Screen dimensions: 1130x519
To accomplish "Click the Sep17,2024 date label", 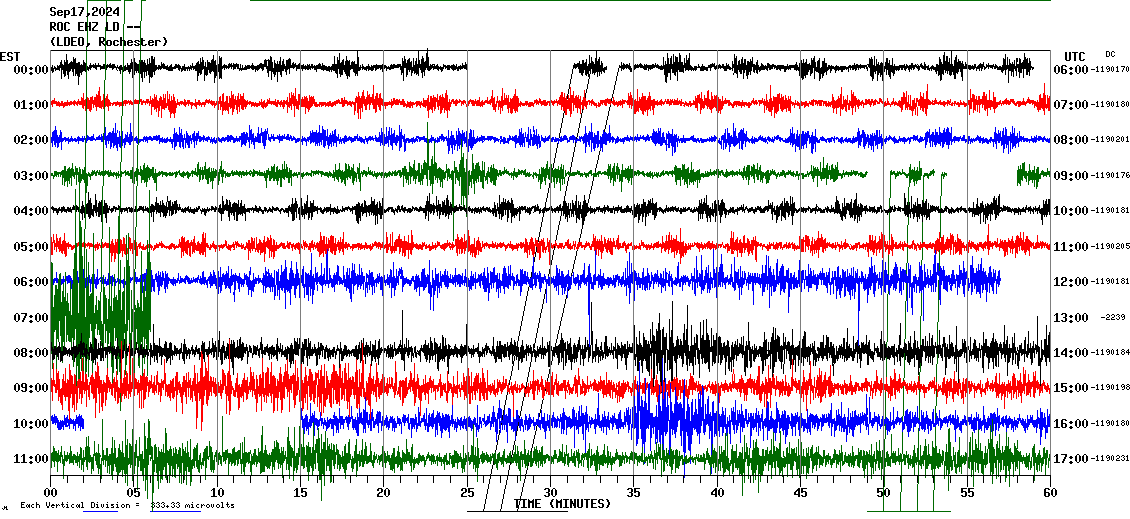I will coord(84,12).
